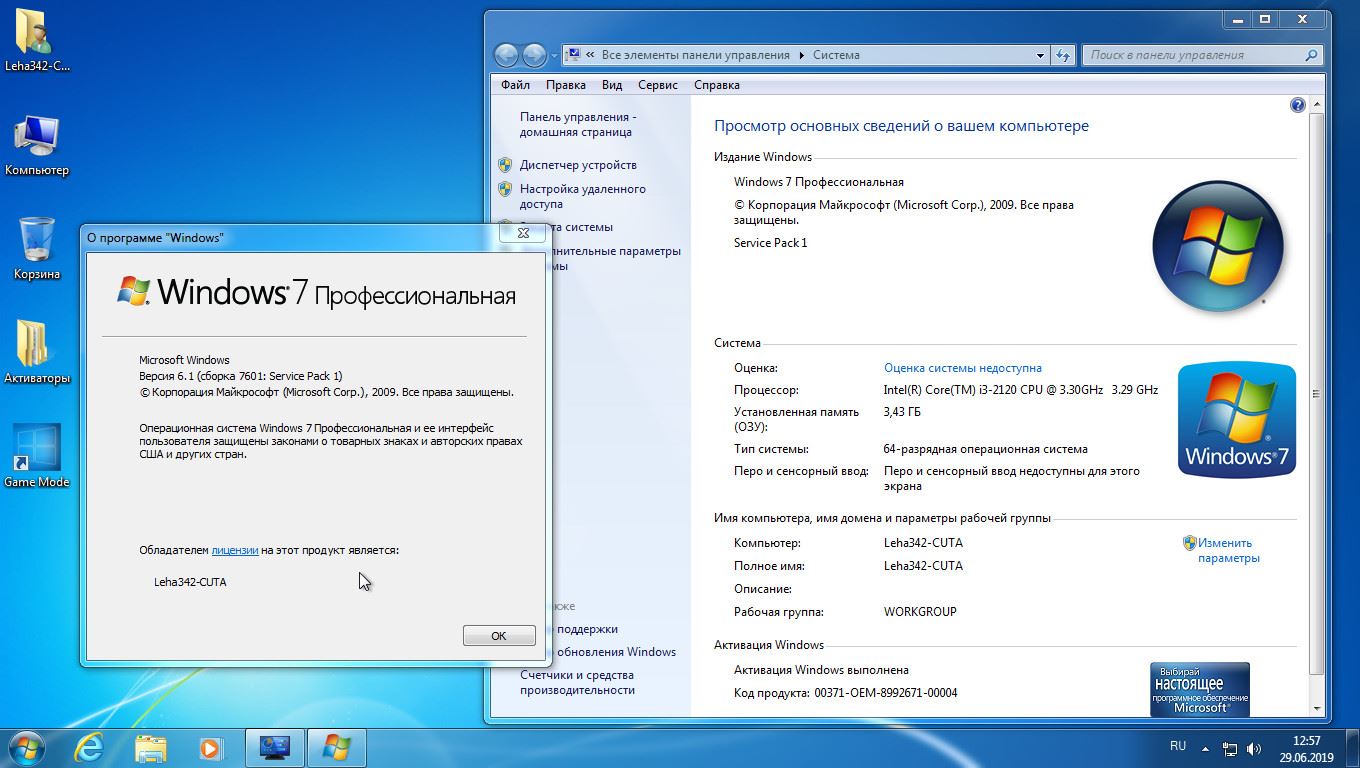Open the Leha342 user folder desktop icon

click(37, 35)
